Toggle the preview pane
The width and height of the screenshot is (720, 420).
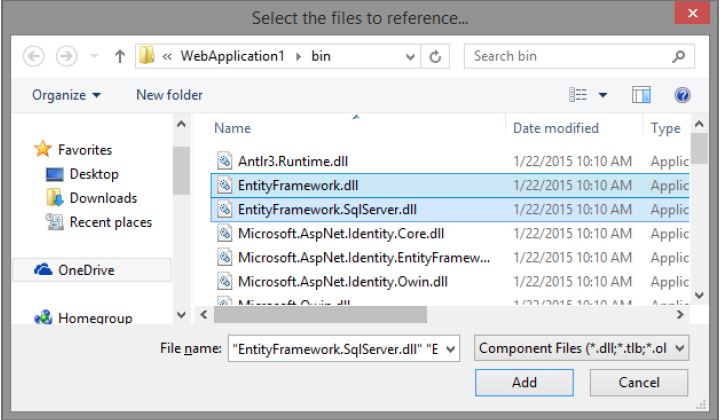click(641, 95)
